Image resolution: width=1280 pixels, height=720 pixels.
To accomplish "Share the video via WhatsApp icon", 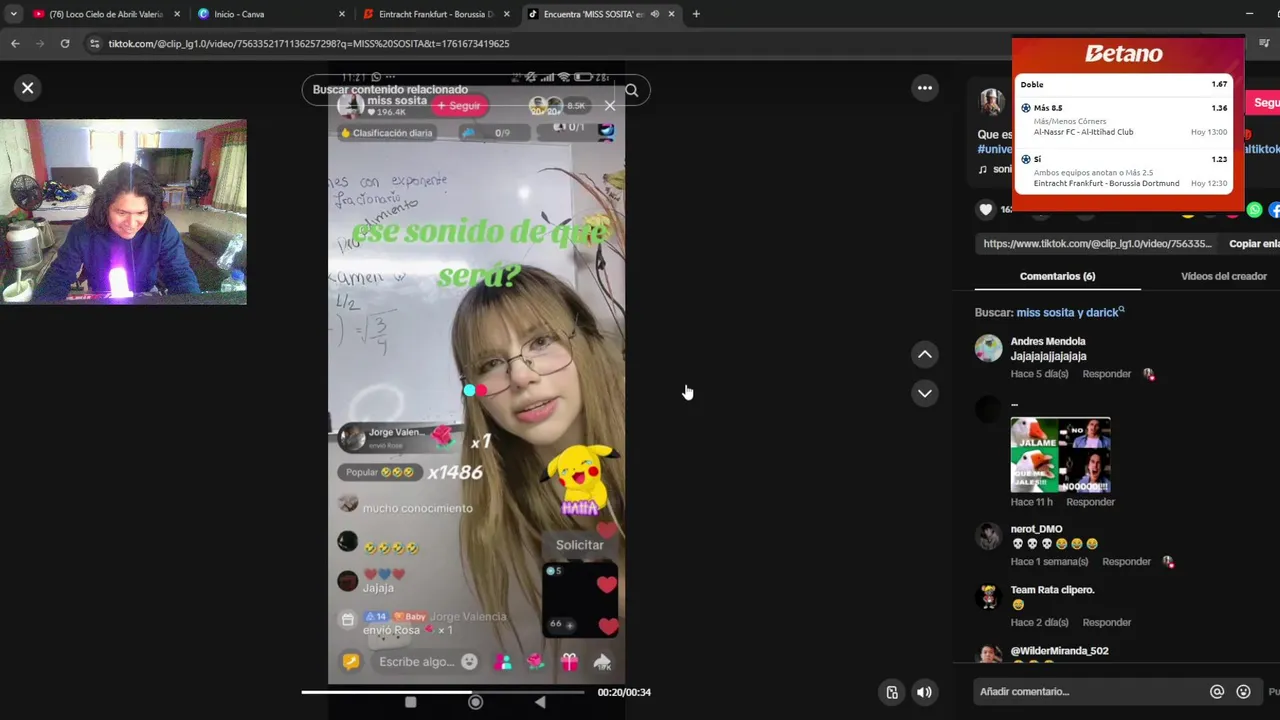I will coord(1254,210).
